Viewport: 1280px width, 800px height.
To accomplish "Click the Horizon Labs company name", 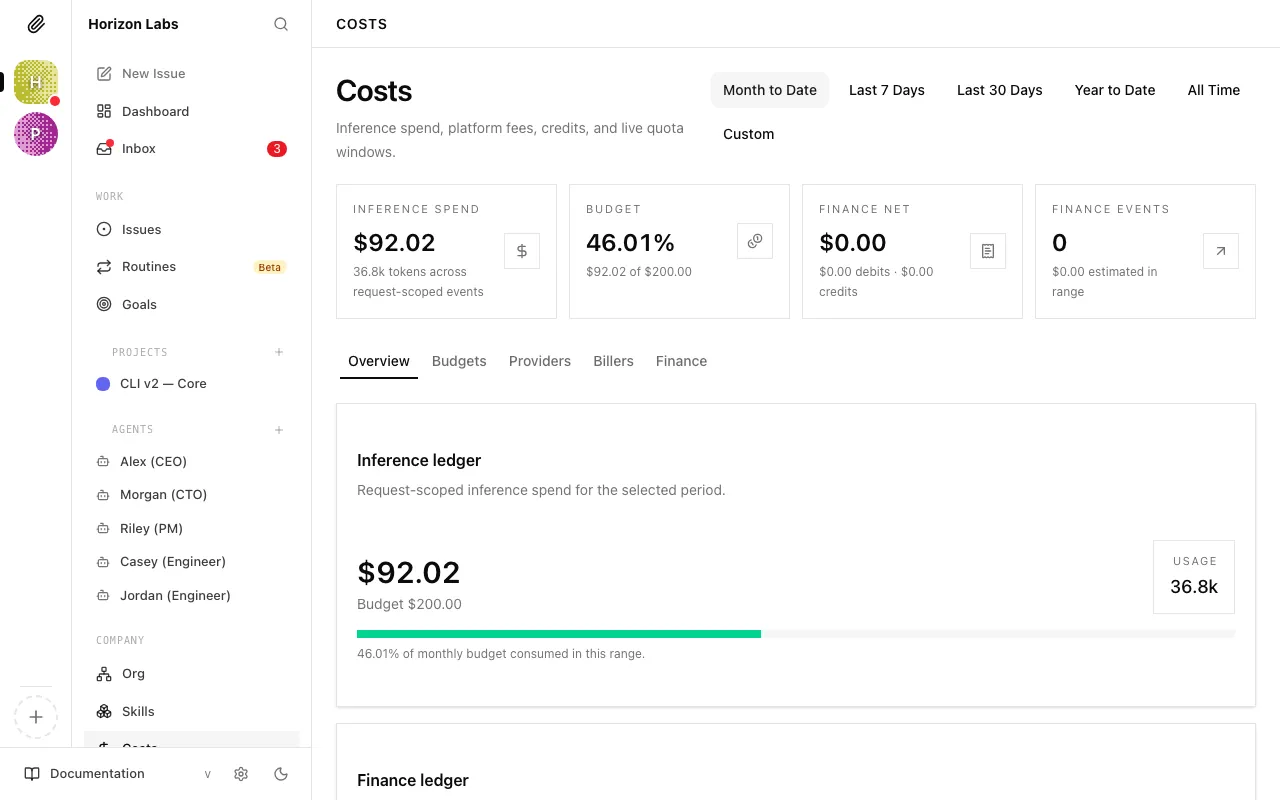I will pyautogui.click(x=133, y=24).
